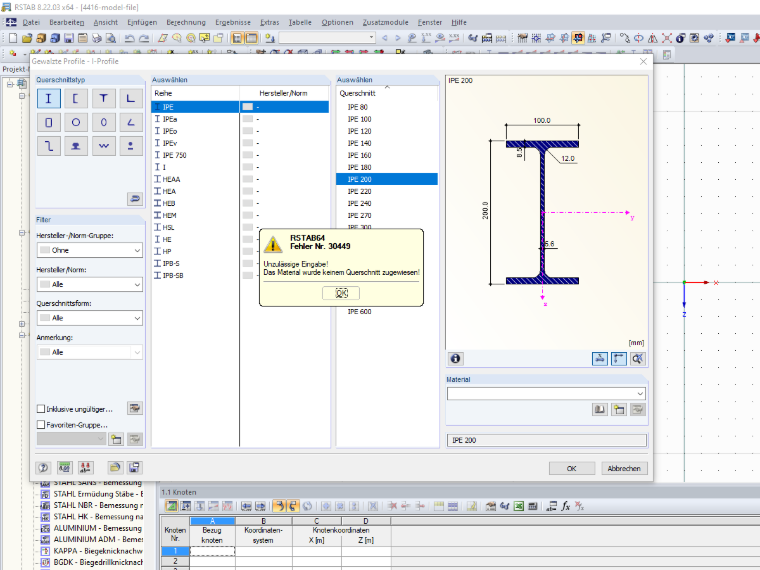Viewport: 760px width, 570px height.
Task: Click OK button of profile dialog
Action: [572, 468]
